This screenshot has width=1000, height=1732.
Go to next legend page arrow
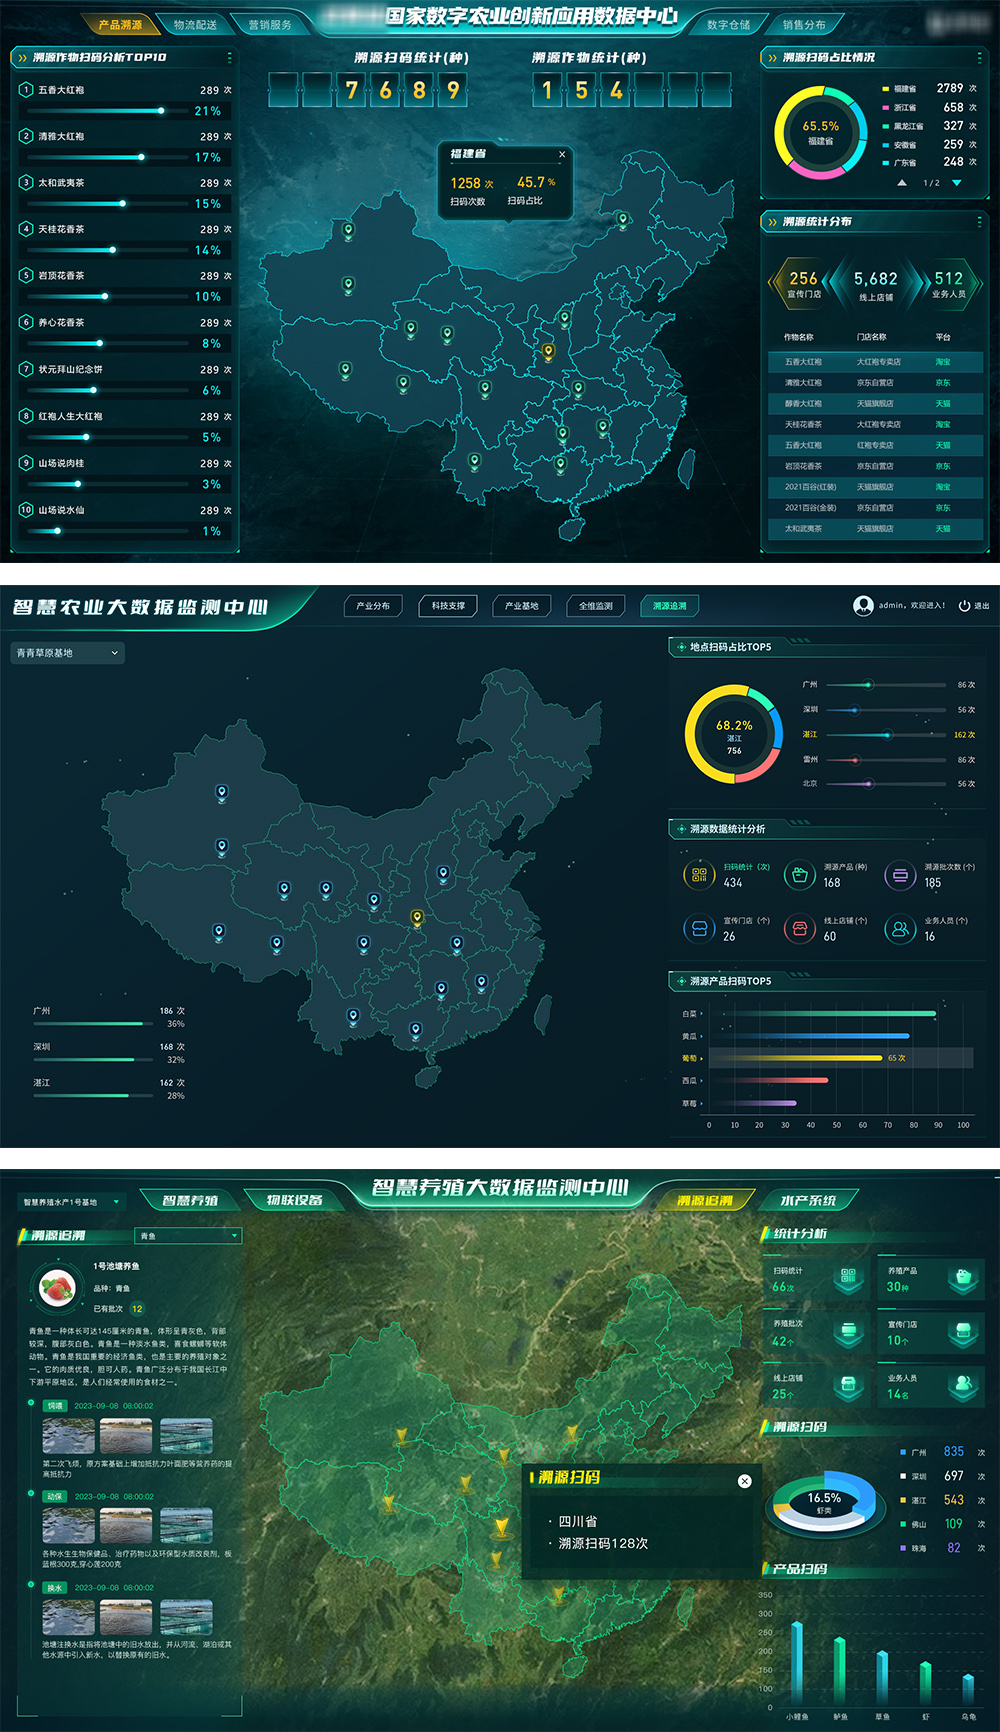pyautogui.click(x=957, y=183)
